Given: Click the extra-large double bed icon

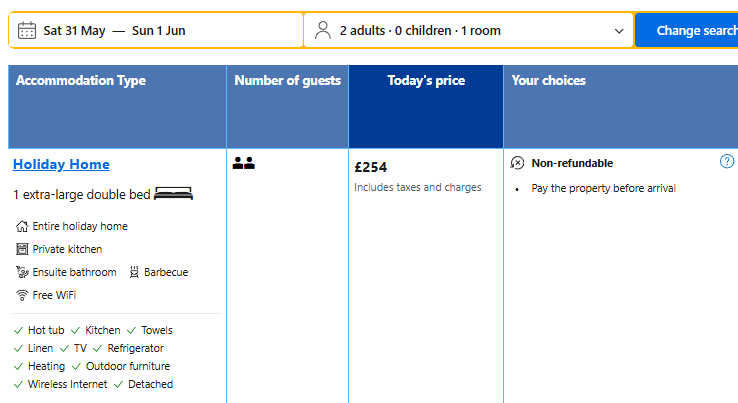Looking at the screenshot, I should point(174,194).
